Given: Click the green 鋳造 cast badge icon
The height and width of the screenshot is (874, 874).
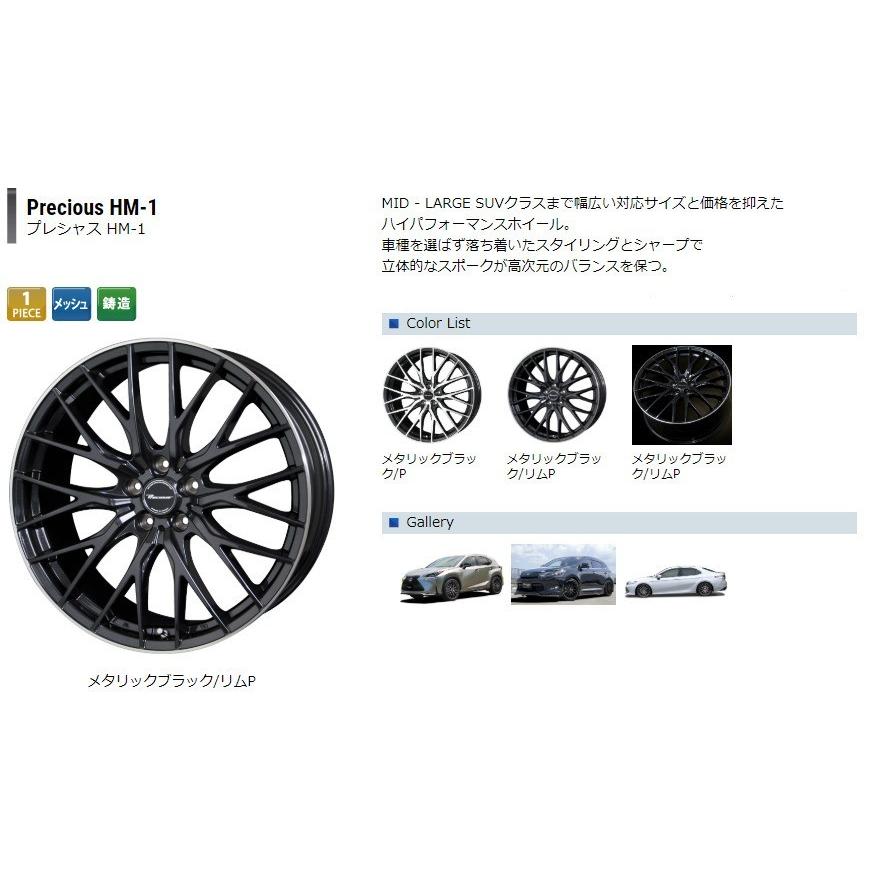Looking at the screenshot, I should click(x=116, y=304).
